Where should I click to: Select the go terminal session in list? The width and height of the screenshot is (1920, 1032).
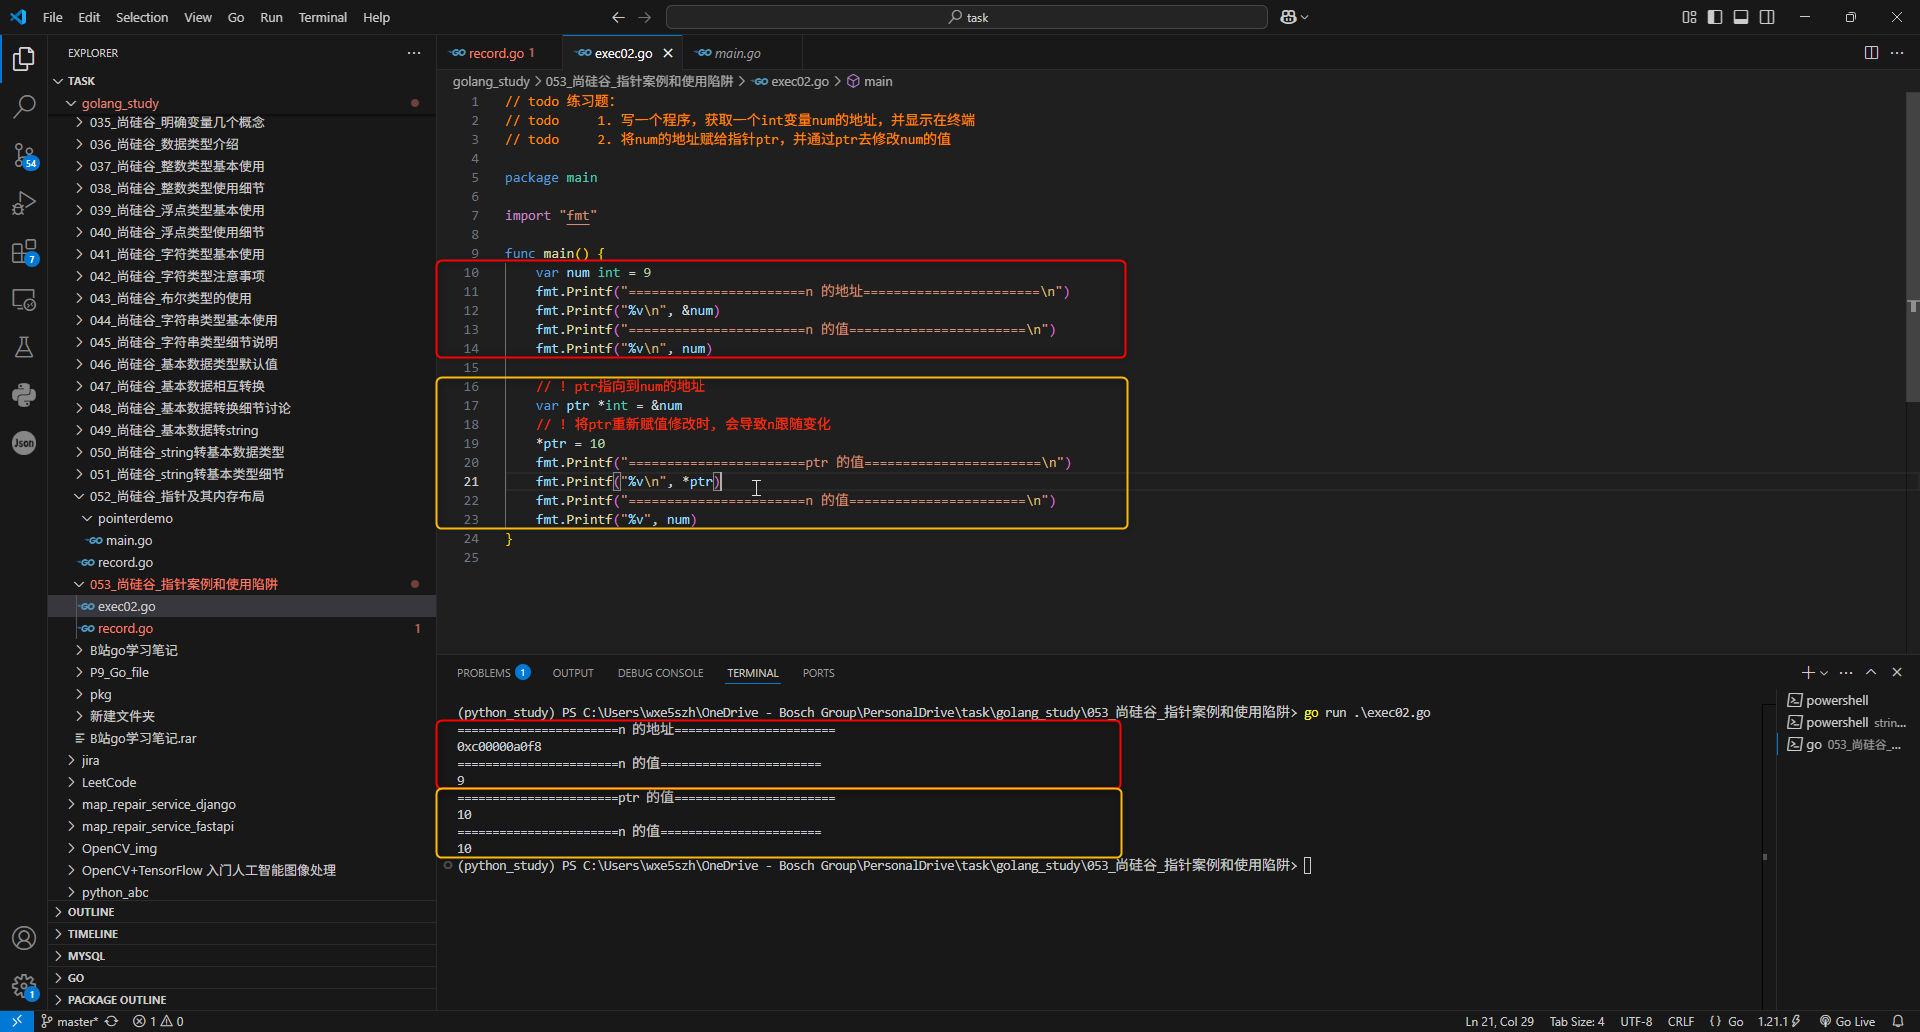tap(1847, 744)
